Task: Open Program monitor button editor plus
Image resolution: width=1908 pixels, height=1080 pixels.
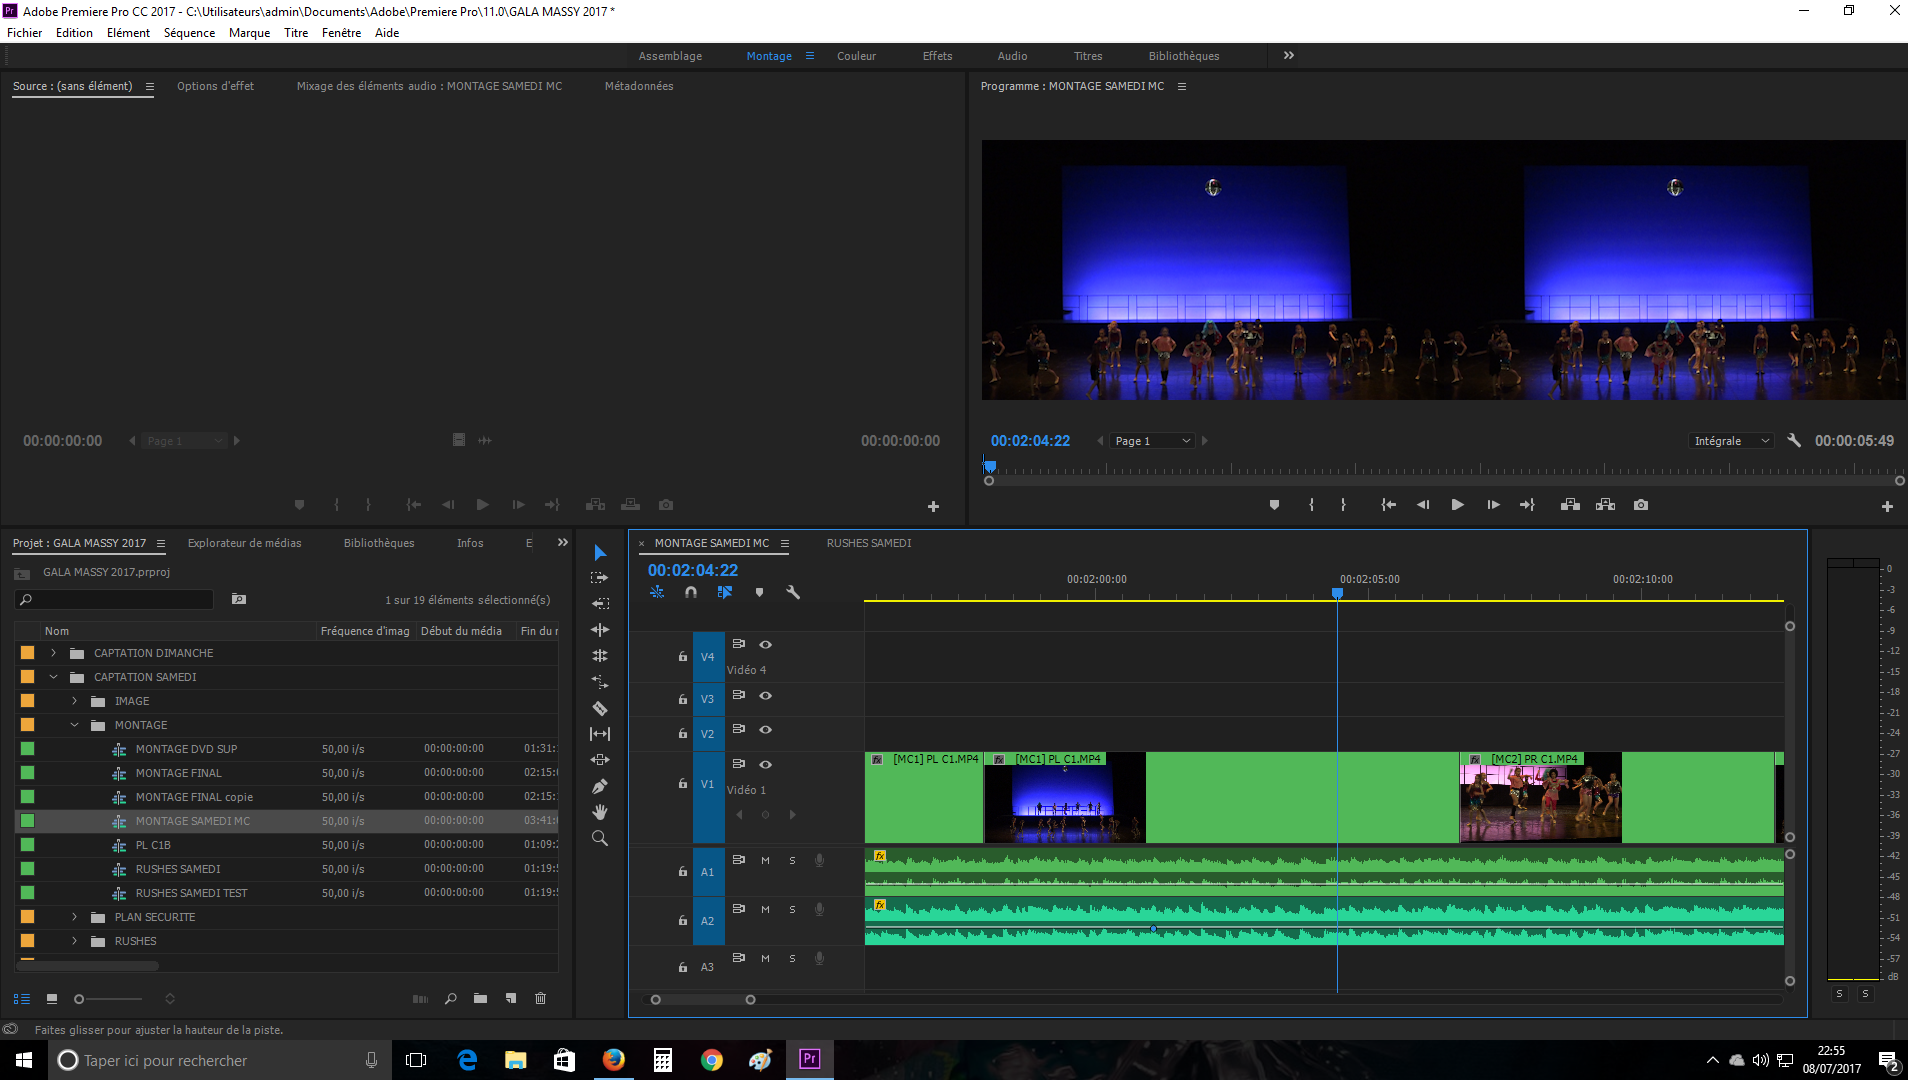Action: [x=1887, y=507]
